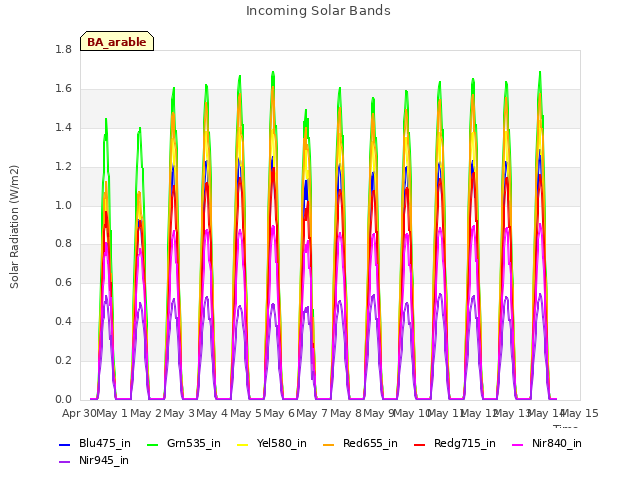
Task: Click the purple Nir945_in legend swatch
Action: 64,462
